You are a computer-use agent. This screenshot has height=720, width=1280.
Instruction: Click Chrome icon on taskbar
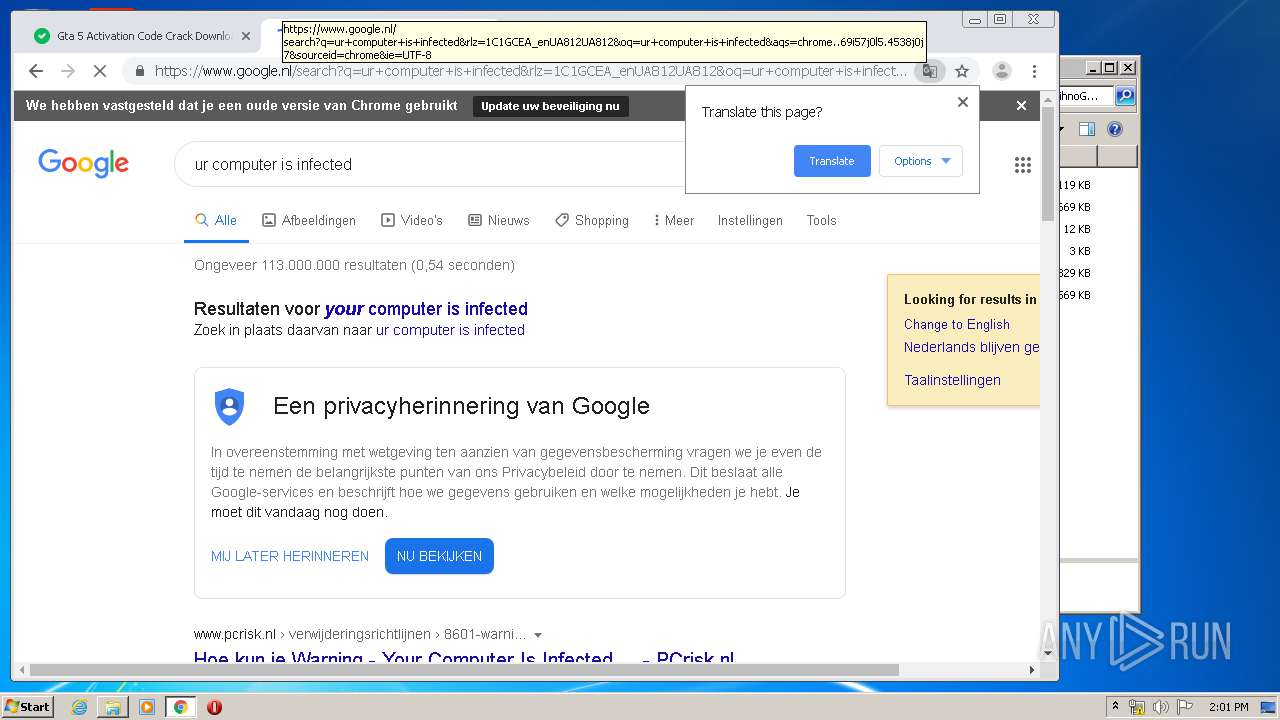tap(180, 707)
